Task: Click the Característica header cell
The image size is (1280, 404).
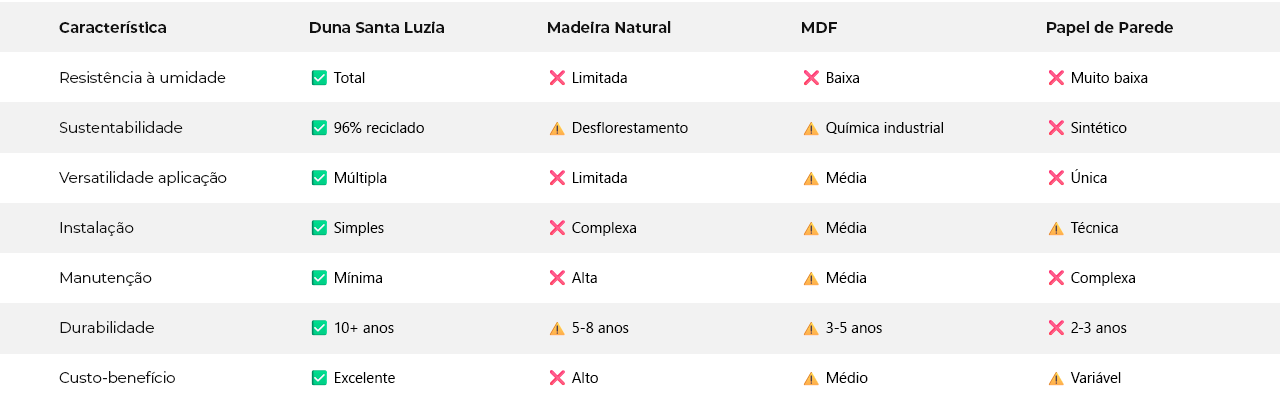Action: (x=113, y=28)
